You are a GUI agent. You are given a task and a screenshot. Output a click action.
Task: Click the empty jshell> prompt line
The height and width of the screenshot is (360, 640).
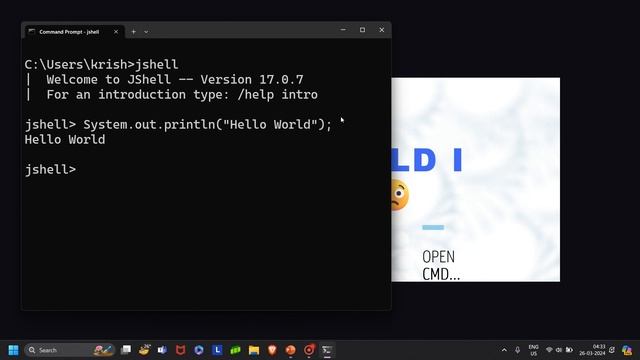(x=51, y=169)
